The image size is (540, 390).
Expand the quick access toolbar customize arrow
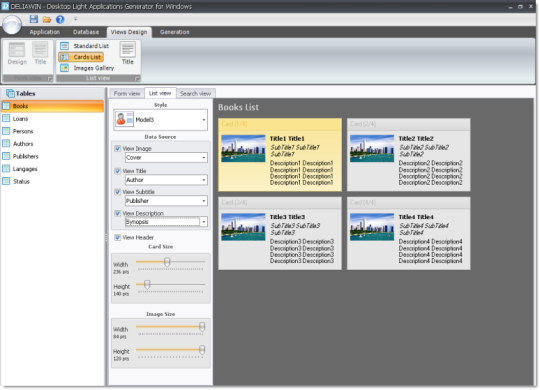point(75,19)
